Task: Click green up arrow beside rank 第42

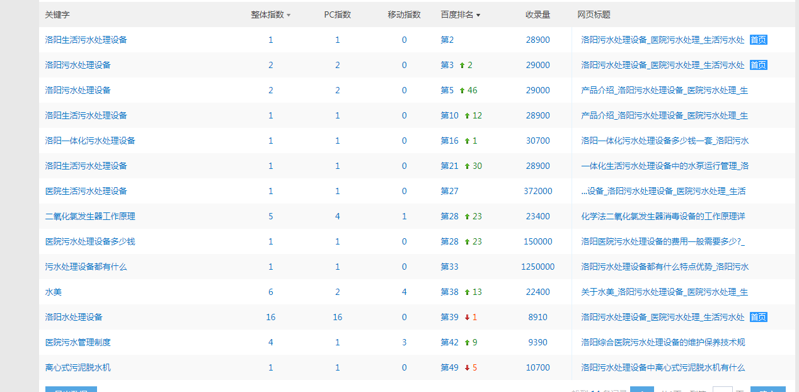Action: (x=467, y=343)
